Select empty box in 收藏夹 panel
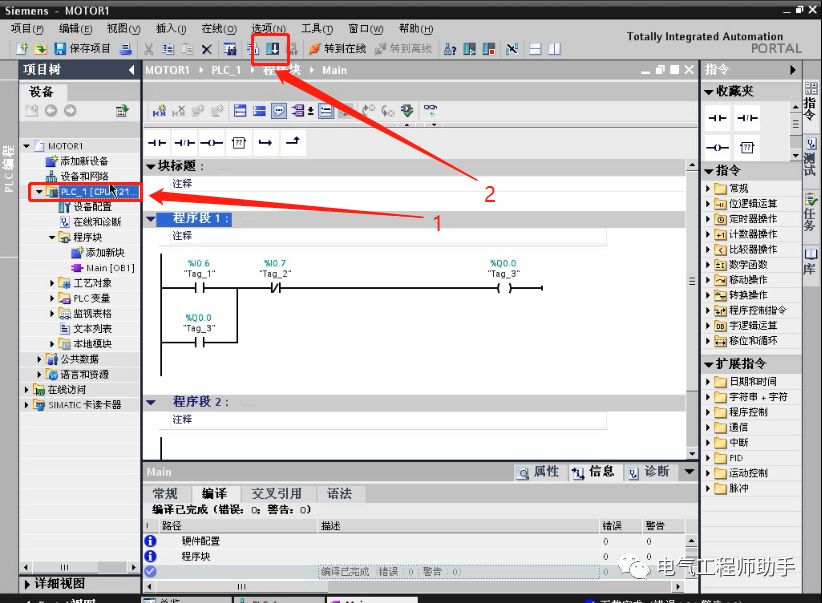The height and width of the screenshot is (603, 822). (x=747, y=147)
